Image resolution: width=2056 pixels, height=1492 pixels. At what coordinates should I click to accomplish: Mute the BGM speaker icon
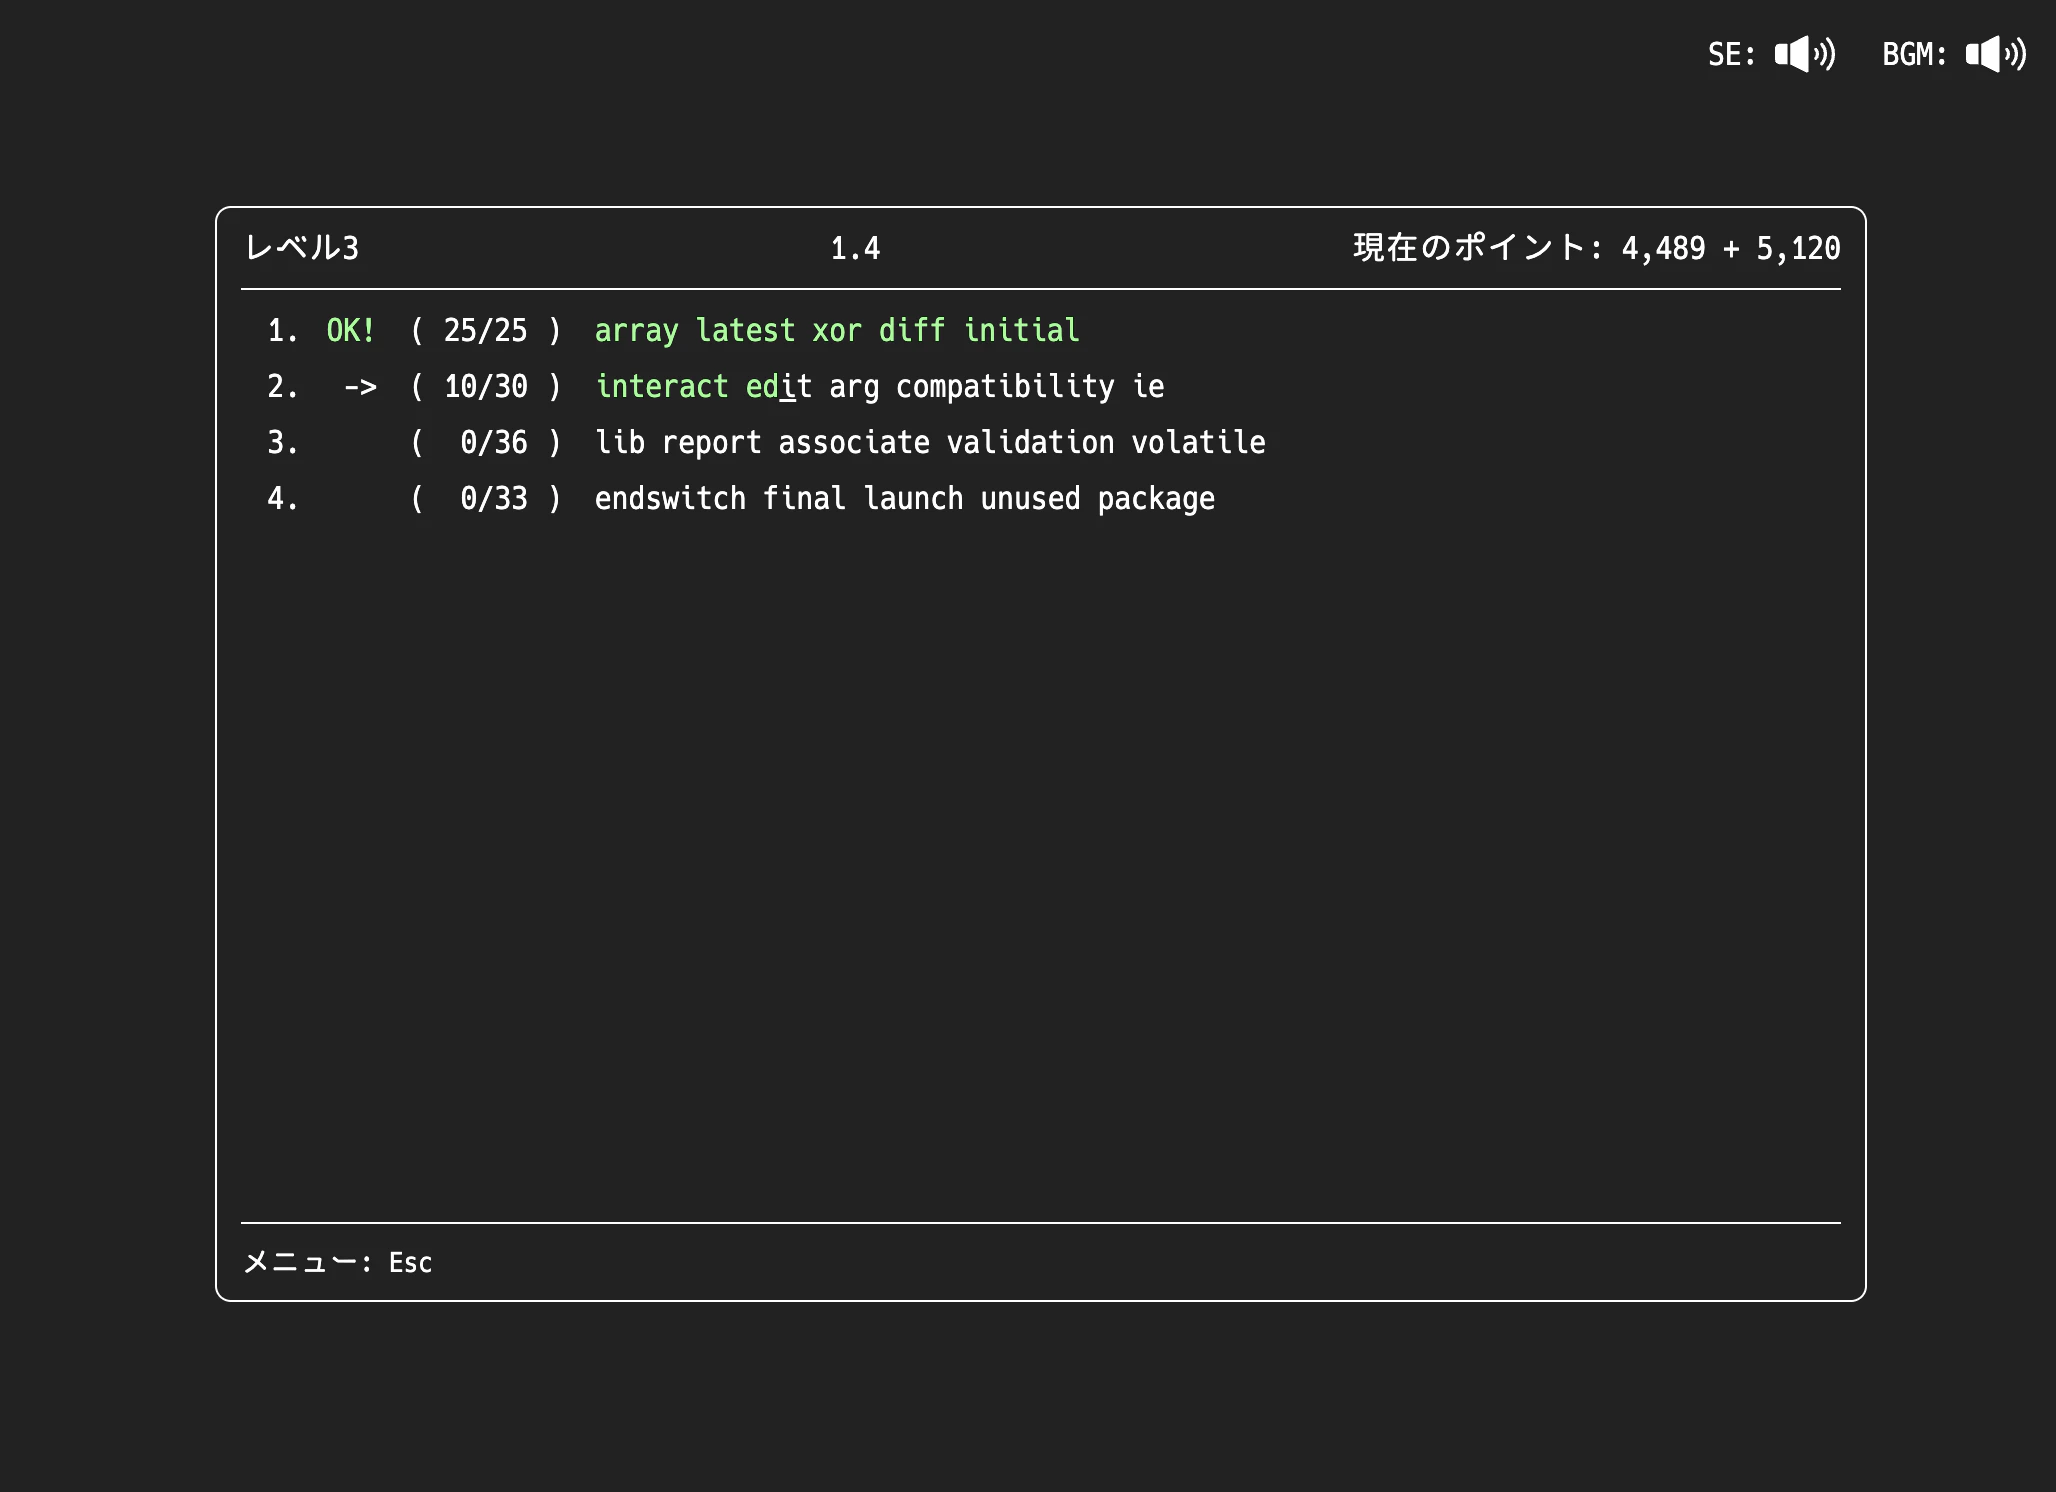(x=1996, y=54)
